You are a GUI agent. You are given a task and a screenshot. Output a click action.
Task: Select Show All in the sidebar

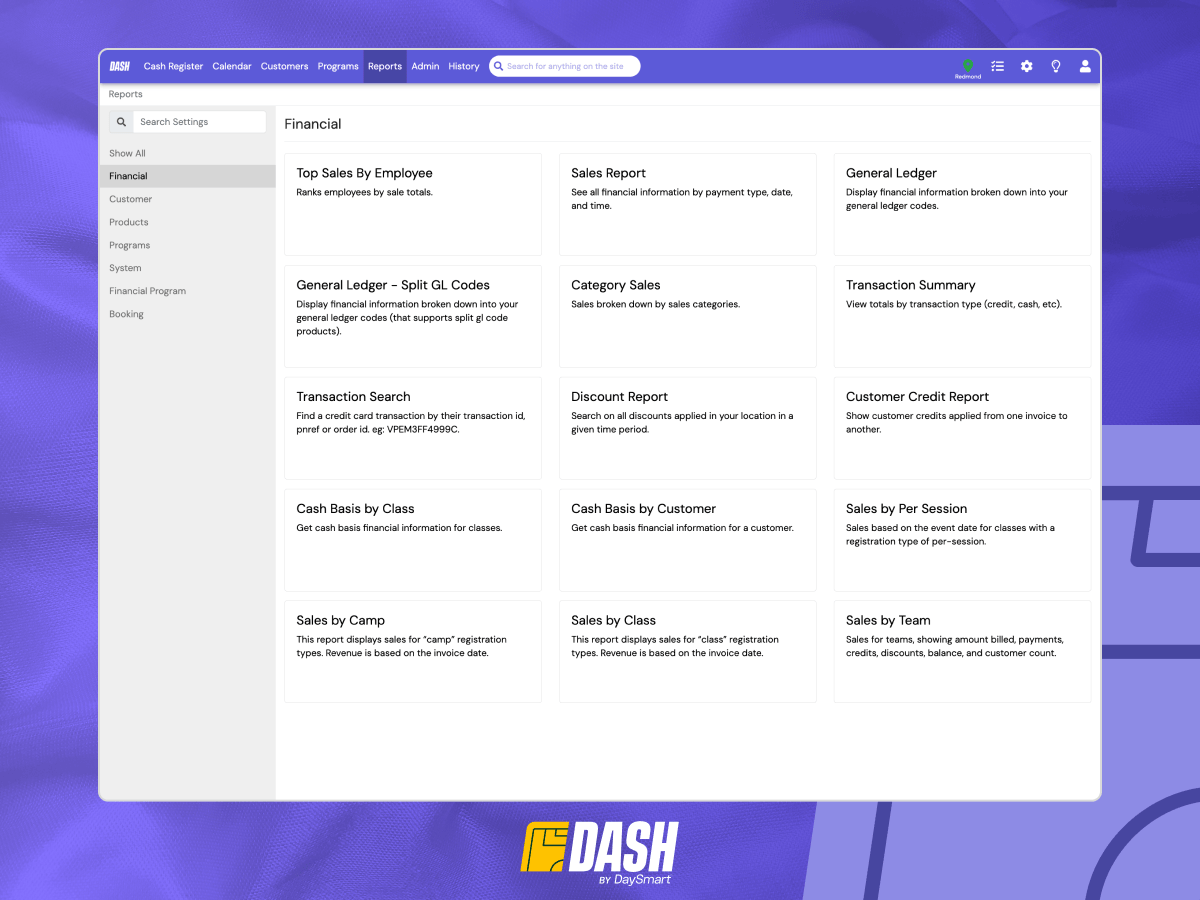(x=127, y=153)
